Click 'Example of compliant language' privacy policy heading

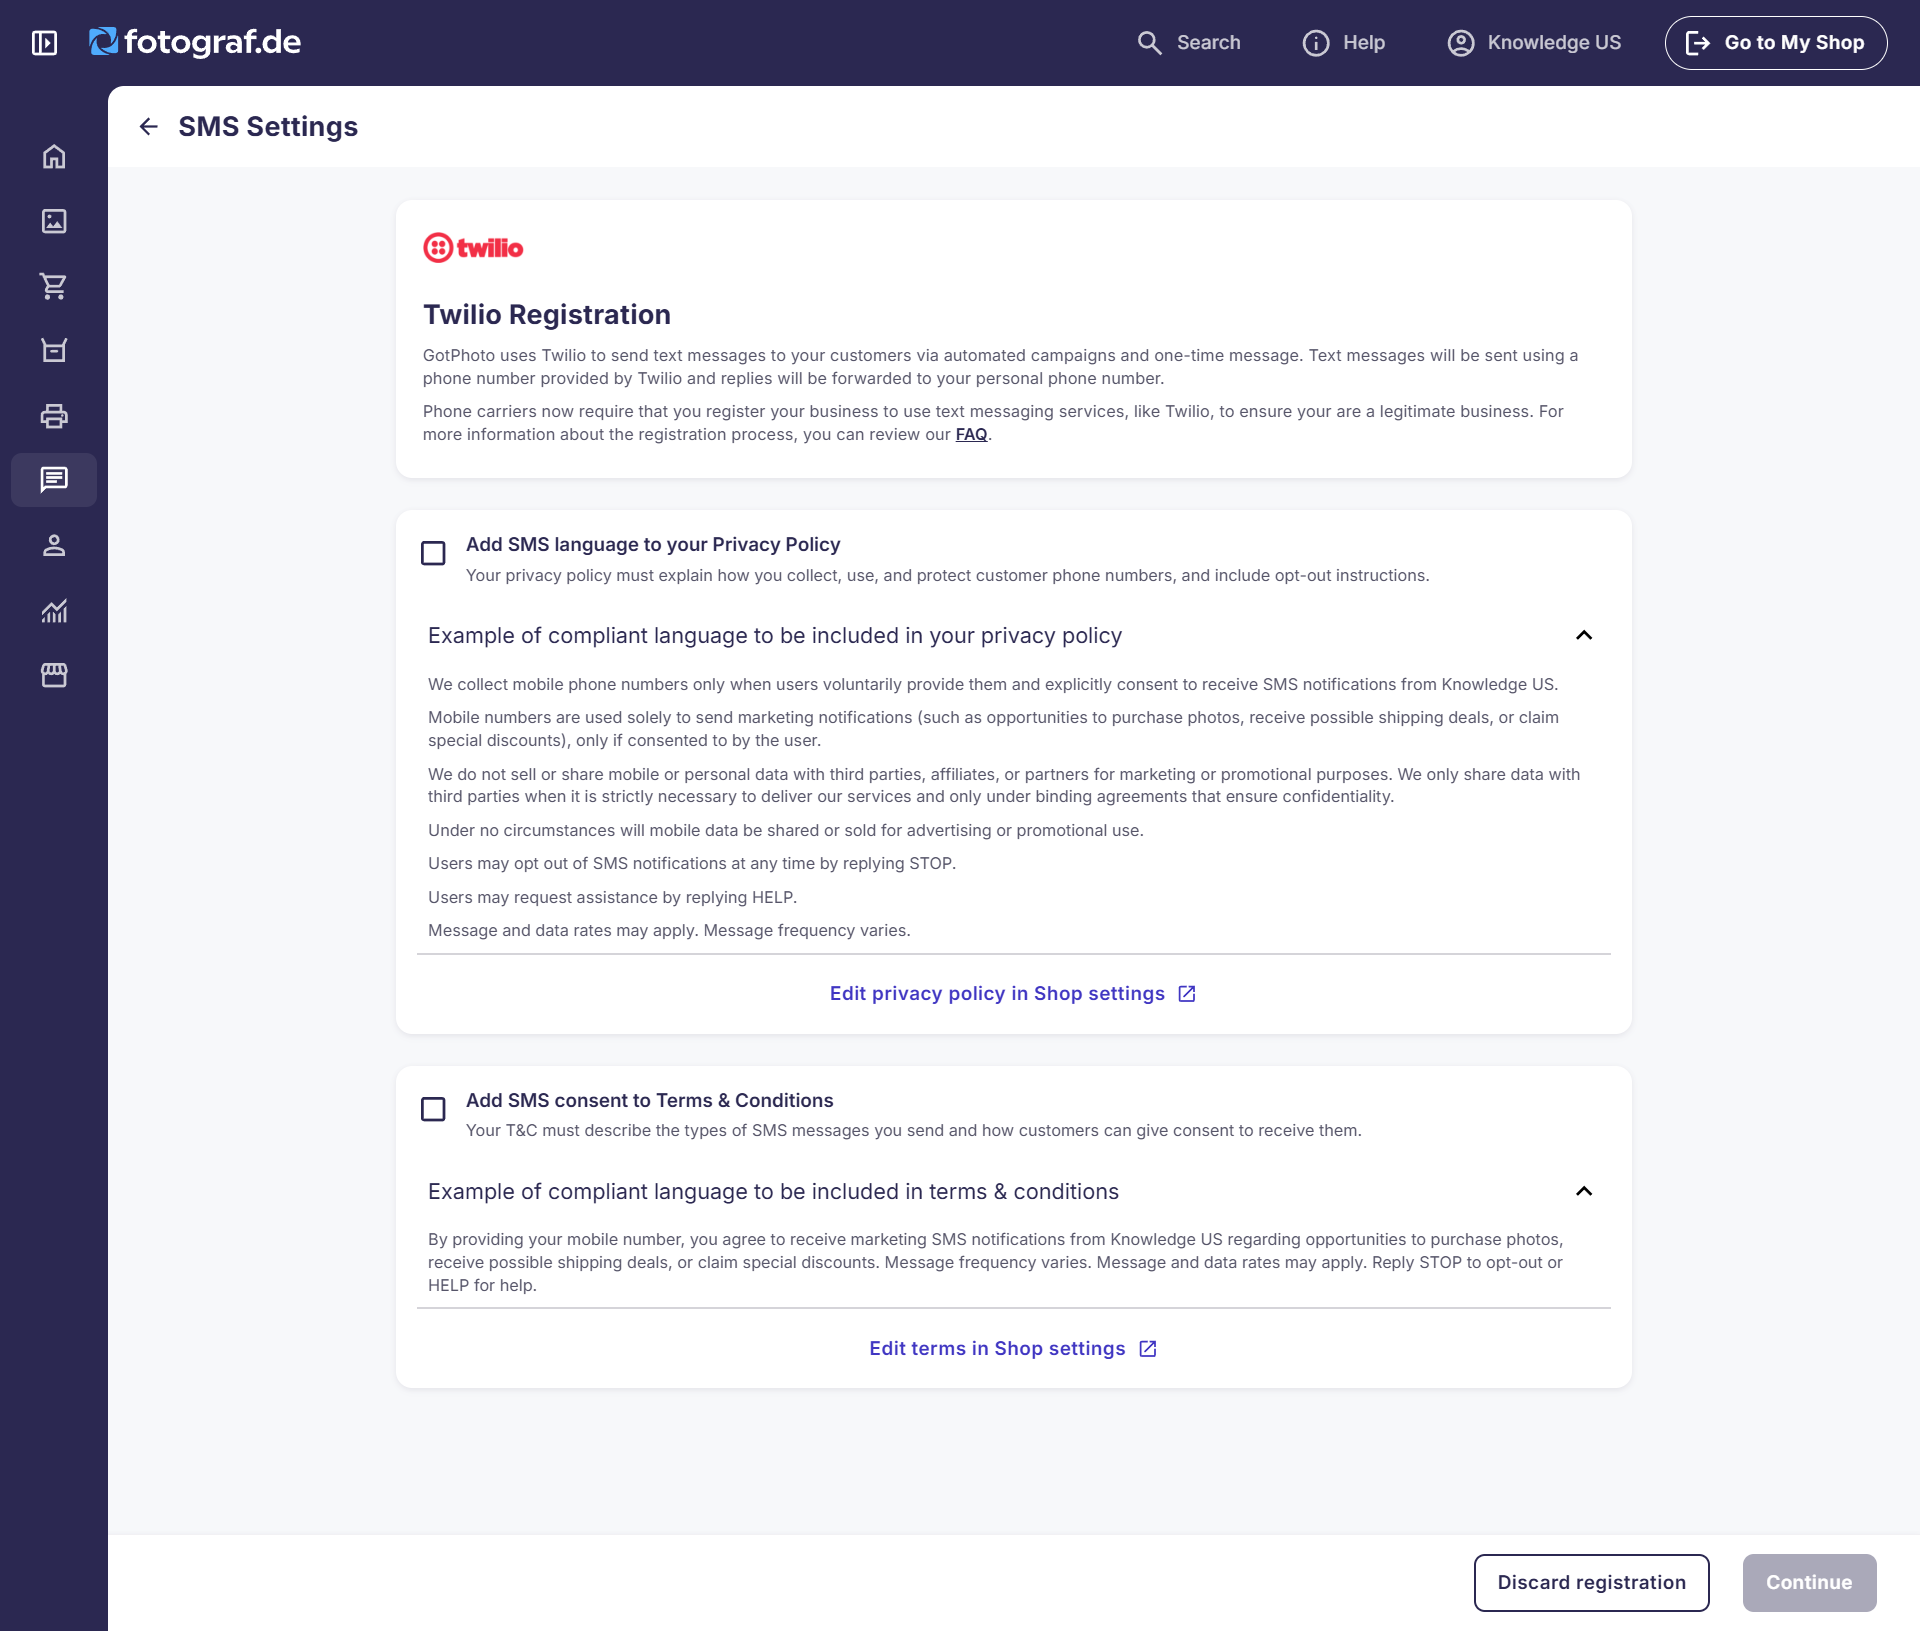click(775, 636)
